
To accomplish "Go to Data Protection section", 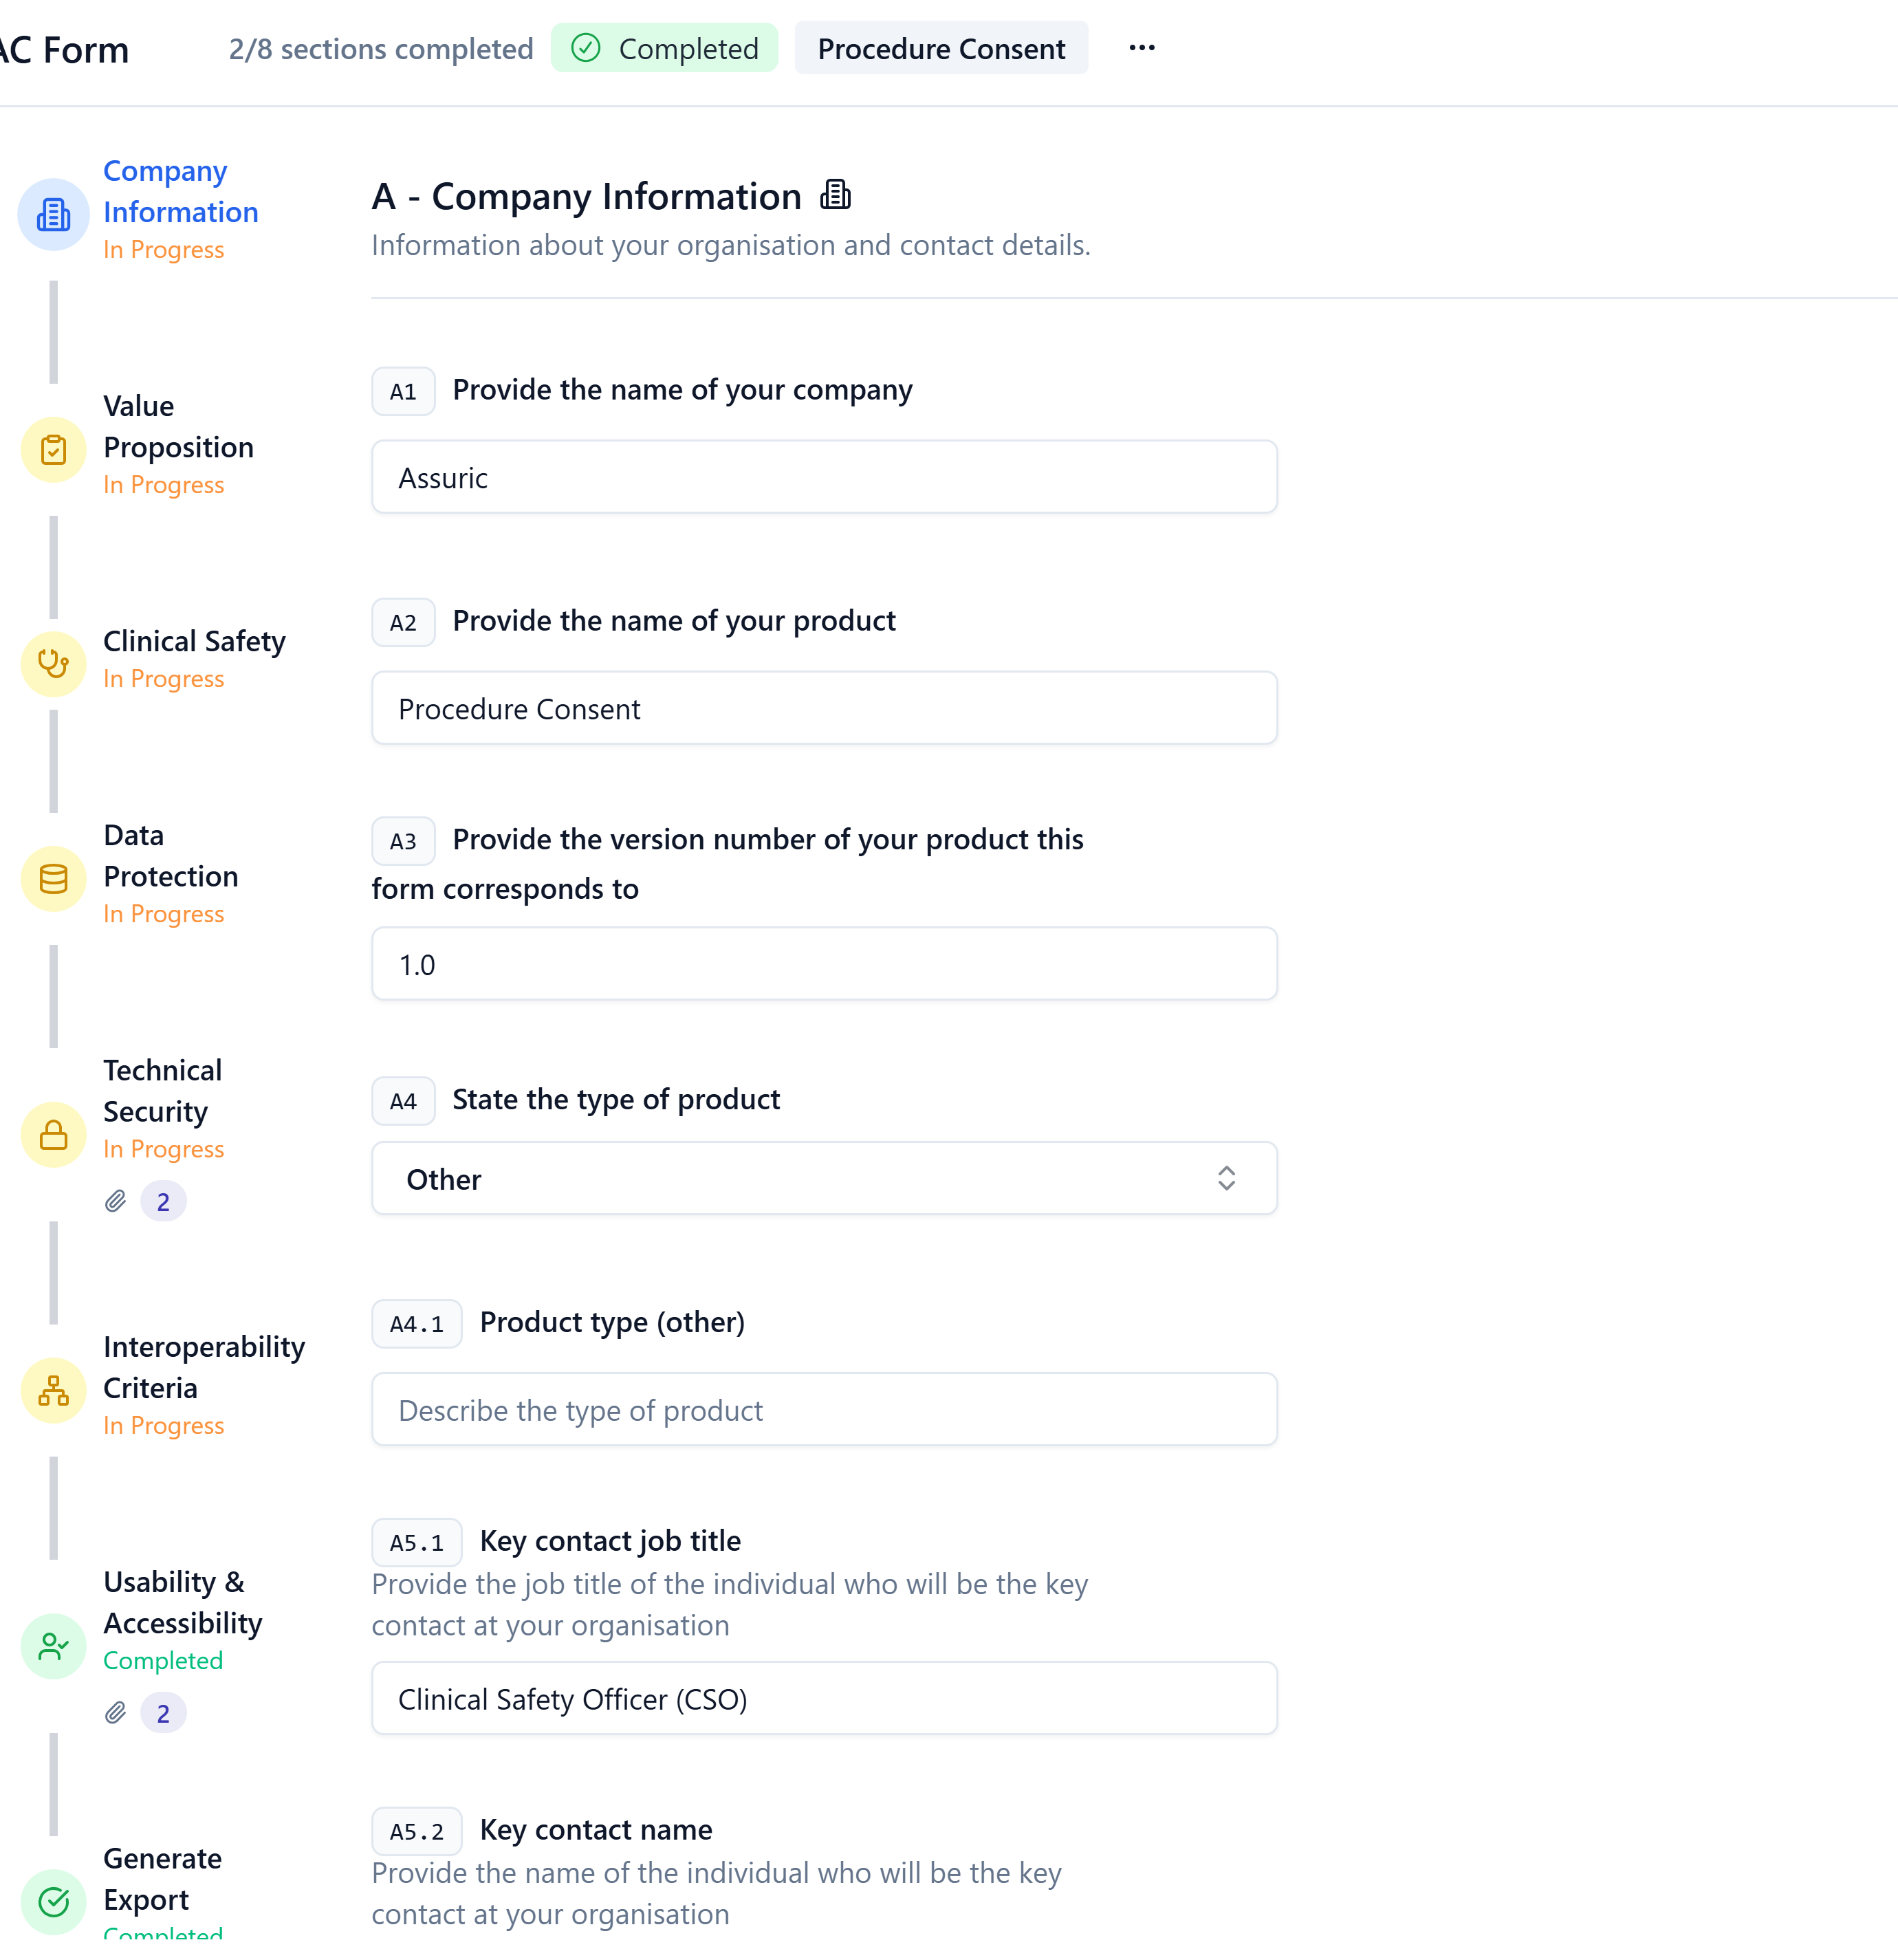I will (171, 856).
